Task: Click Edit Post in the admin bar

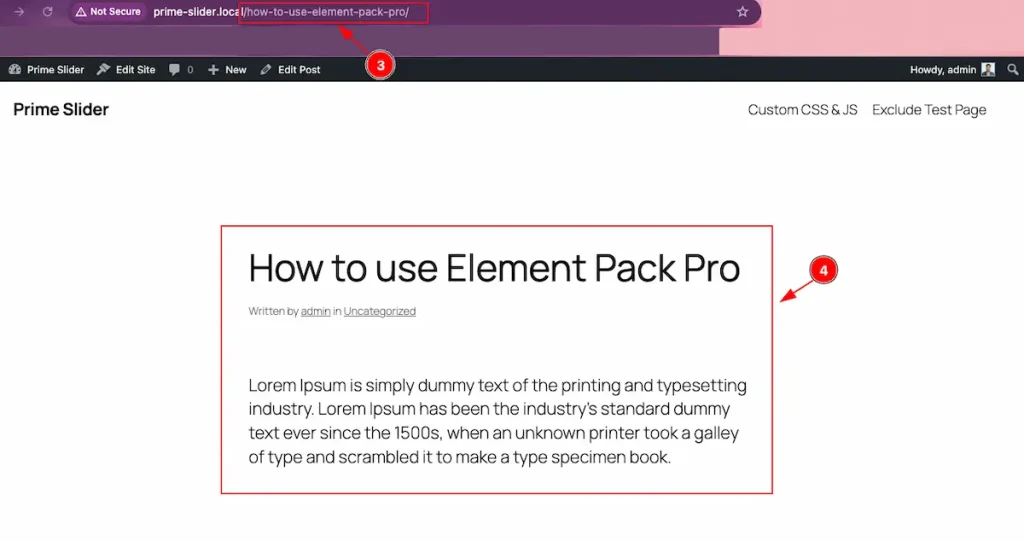Action: [290, 70]
